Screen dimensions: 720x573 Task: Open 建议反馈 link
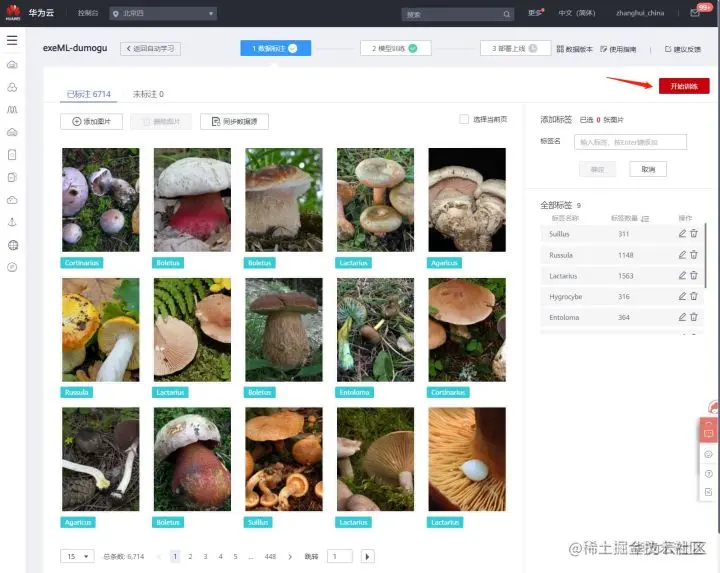click(x=683, y=49)
